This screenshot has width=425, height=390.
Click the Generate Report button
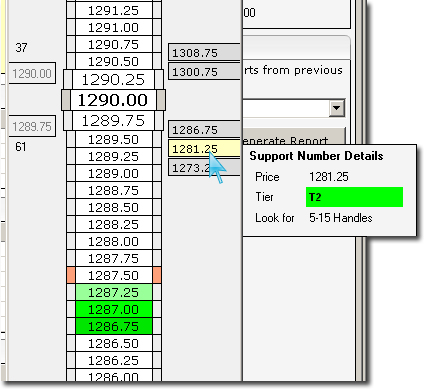(x=294, y=136)
